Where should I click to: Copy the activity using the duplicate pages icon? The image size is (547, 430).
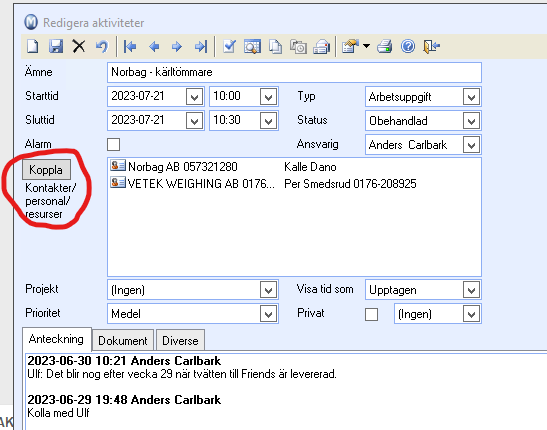coord(275,46)
